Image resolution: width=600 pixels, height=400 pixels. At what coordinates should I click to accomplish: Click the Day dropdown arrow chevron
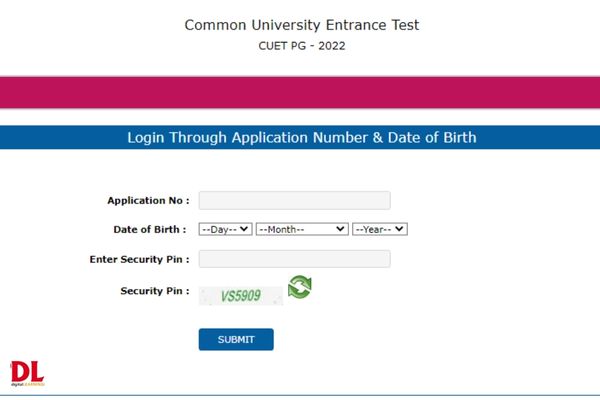pos(244,229)
